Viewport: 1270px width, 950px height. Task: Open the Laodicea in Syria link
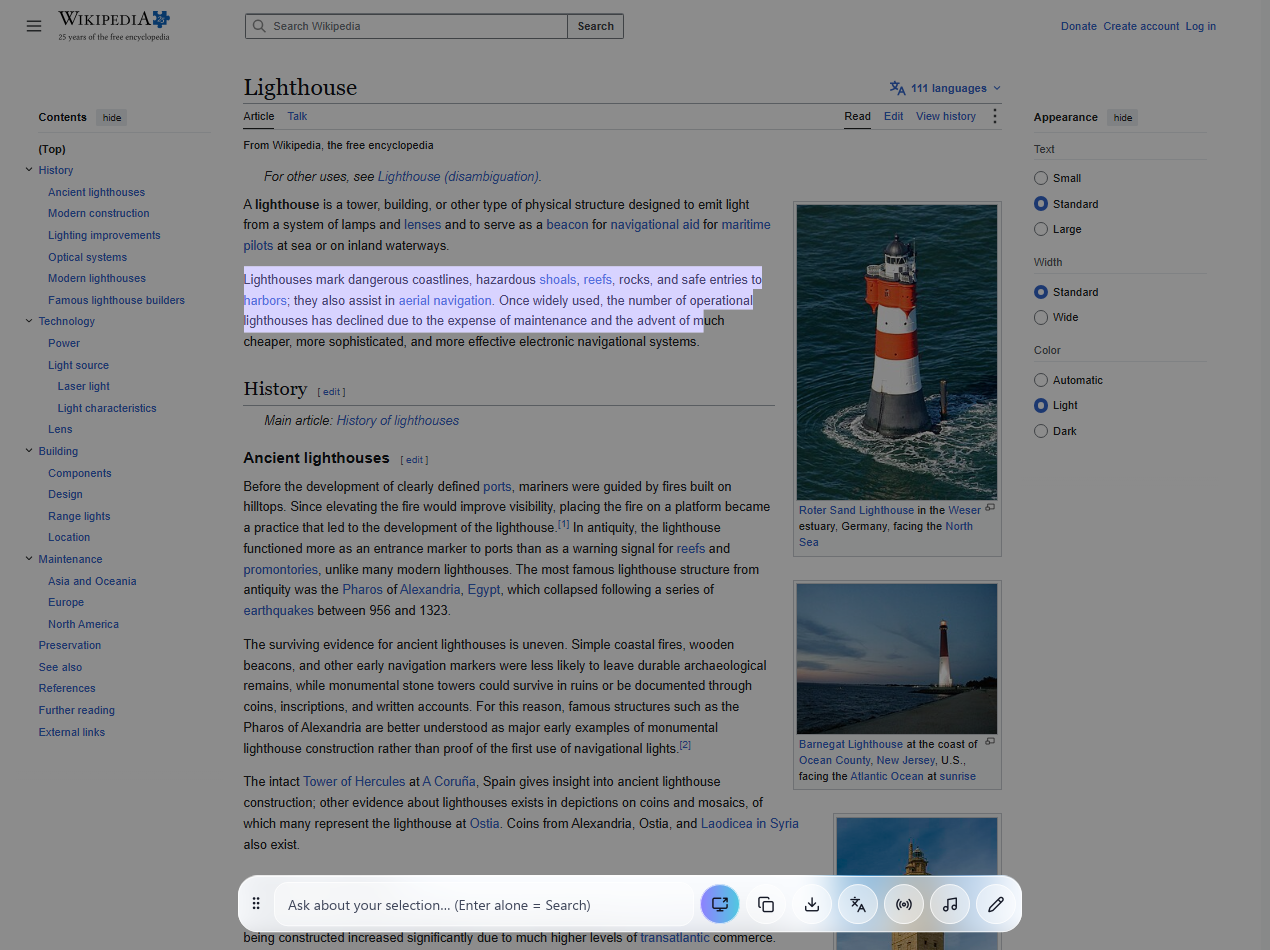pos(749,823)
